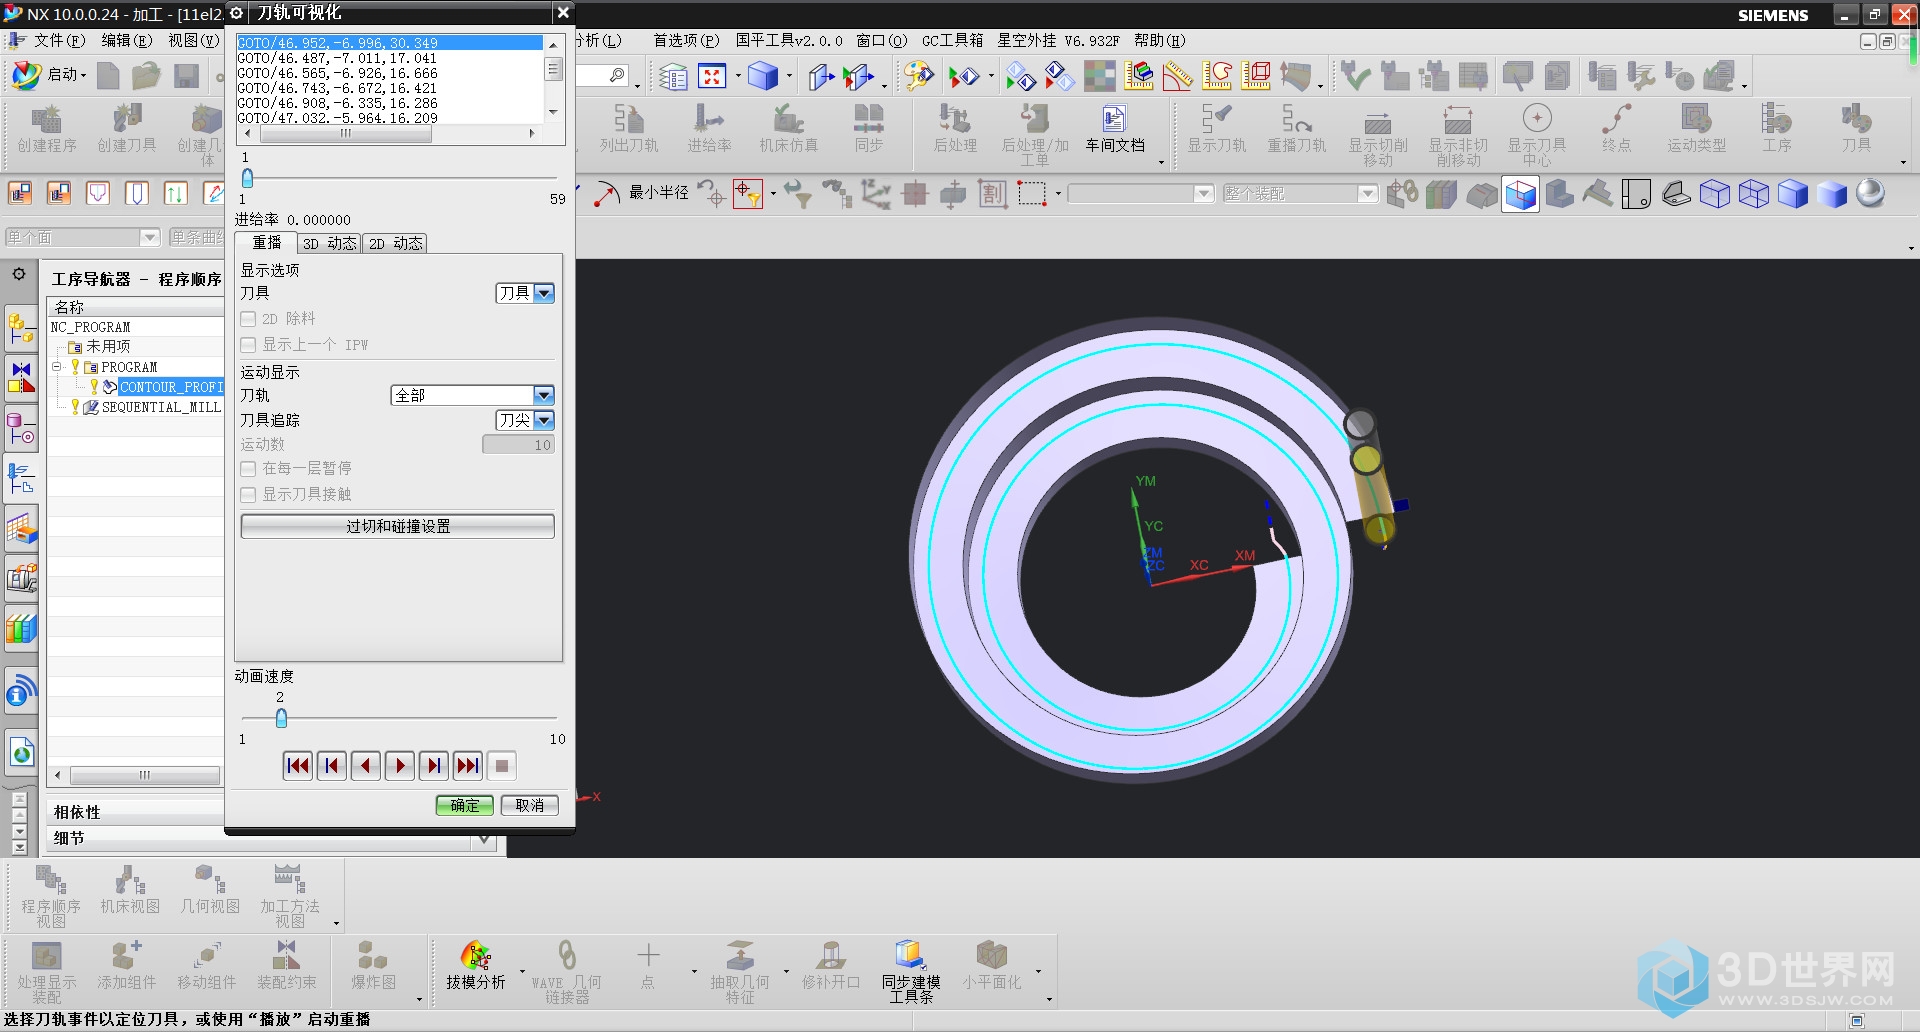The width and height of the screenshot is (1920, 1032).
Task: Open the 编辑(E) menu
Action: pos(126,41)
